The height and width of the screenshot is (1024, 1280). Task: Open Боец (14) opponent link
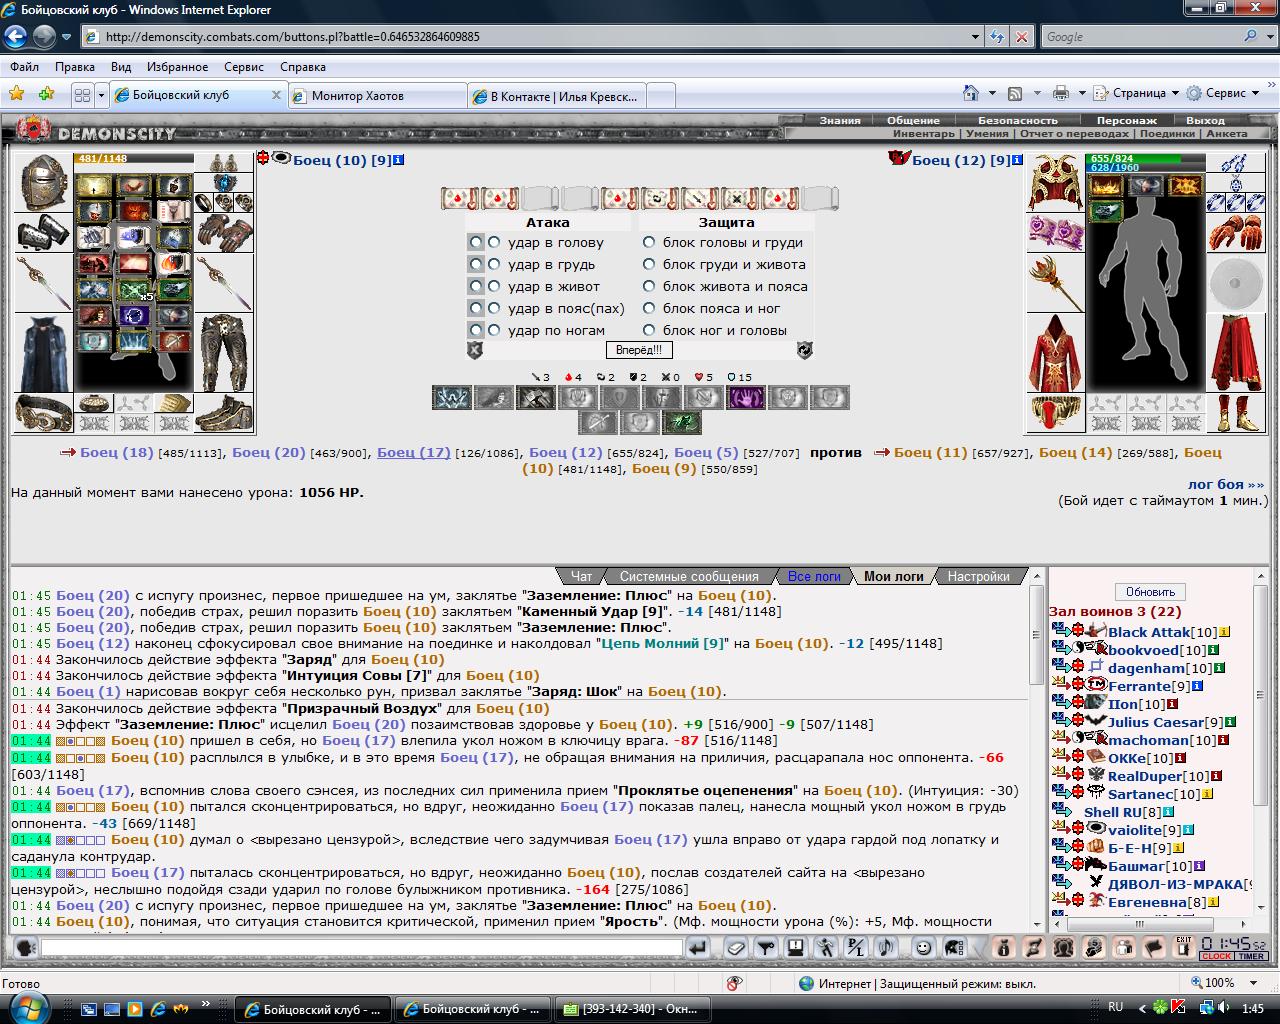[1075, 452]
